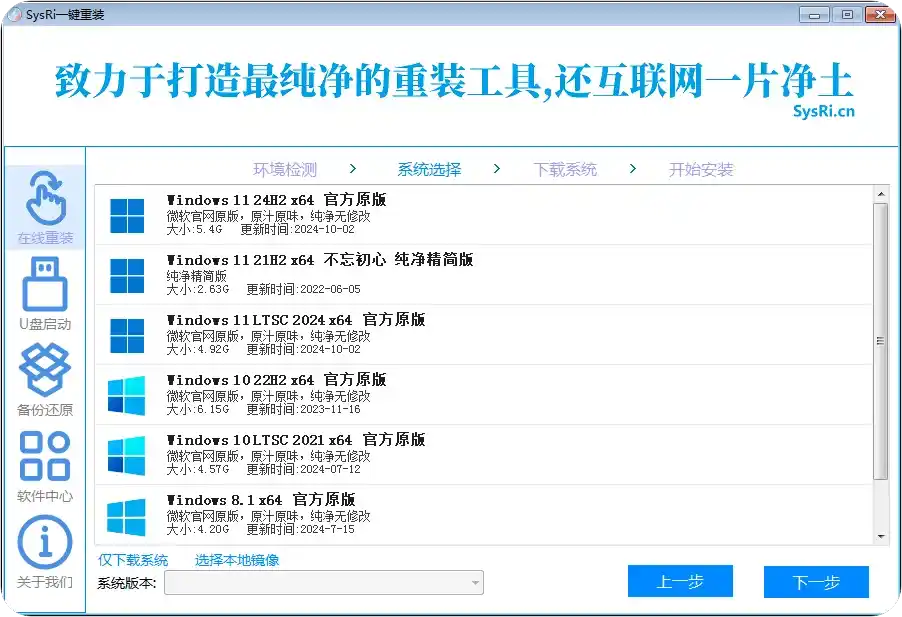902x617 pixels.
Task: Click the Windows 11 24H2 logo icon
Action: click(127, 213)
